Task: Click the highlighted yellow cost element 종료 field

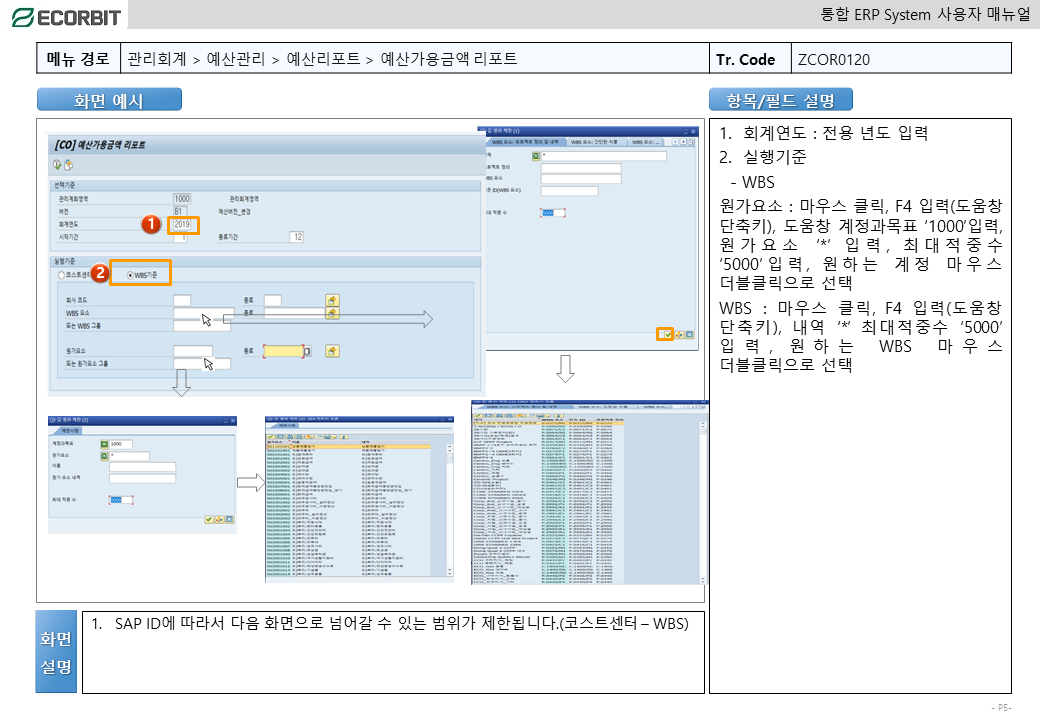Action: pyautogui.click(x=282, y=351)
